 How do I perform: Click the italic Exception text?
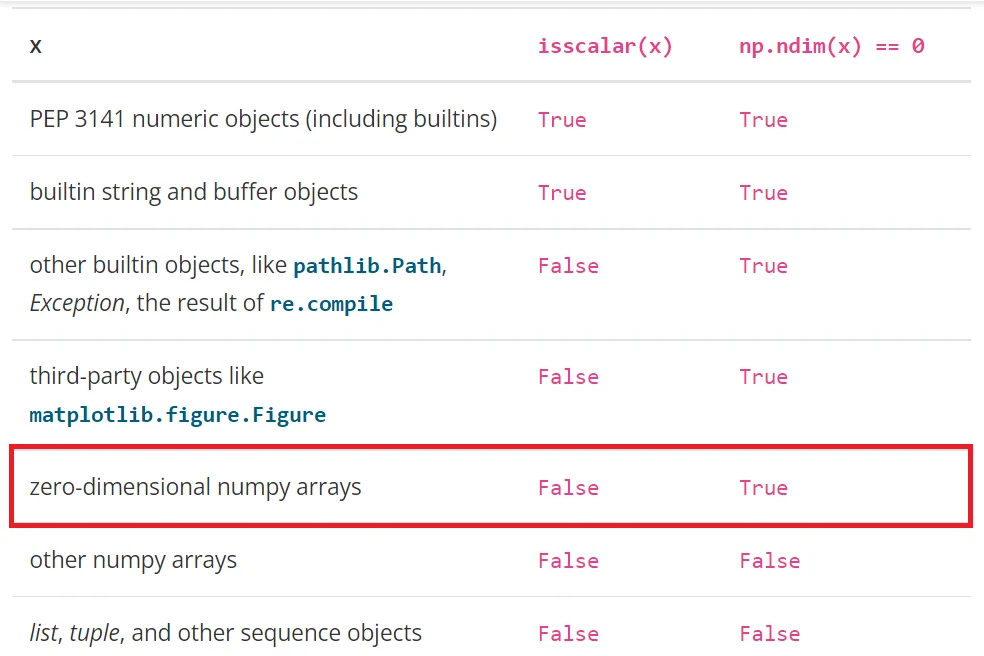(77, 303)
